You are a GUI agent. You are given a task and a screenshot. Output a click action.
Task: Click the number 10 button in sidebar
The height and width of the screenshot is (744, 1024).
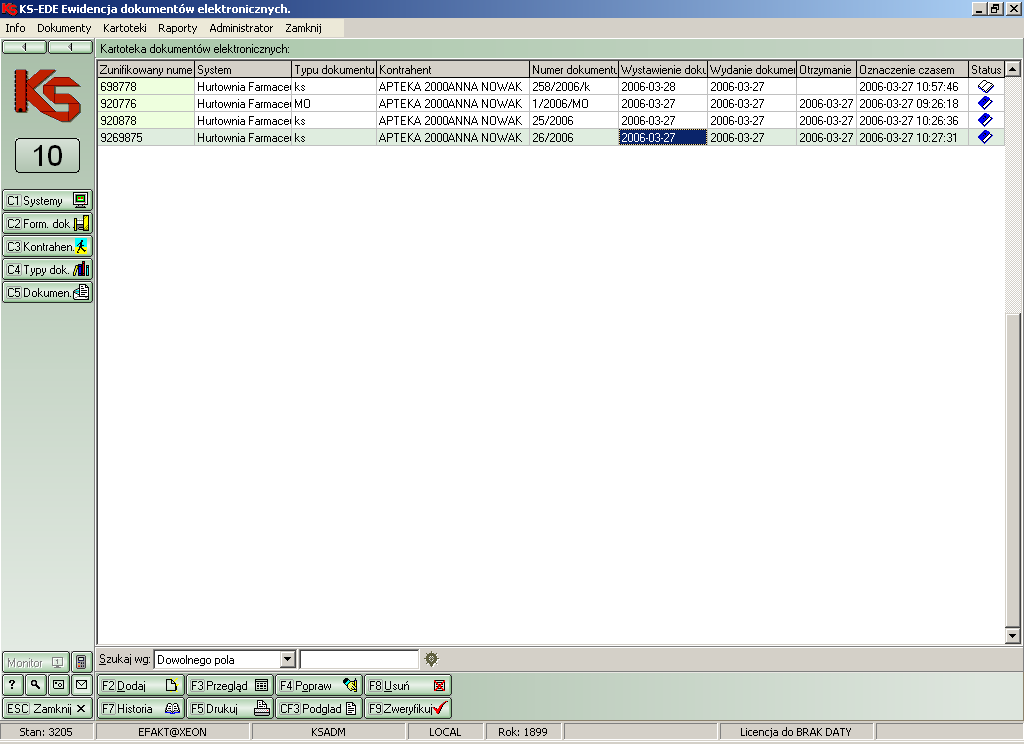click(x=47, y=155)
